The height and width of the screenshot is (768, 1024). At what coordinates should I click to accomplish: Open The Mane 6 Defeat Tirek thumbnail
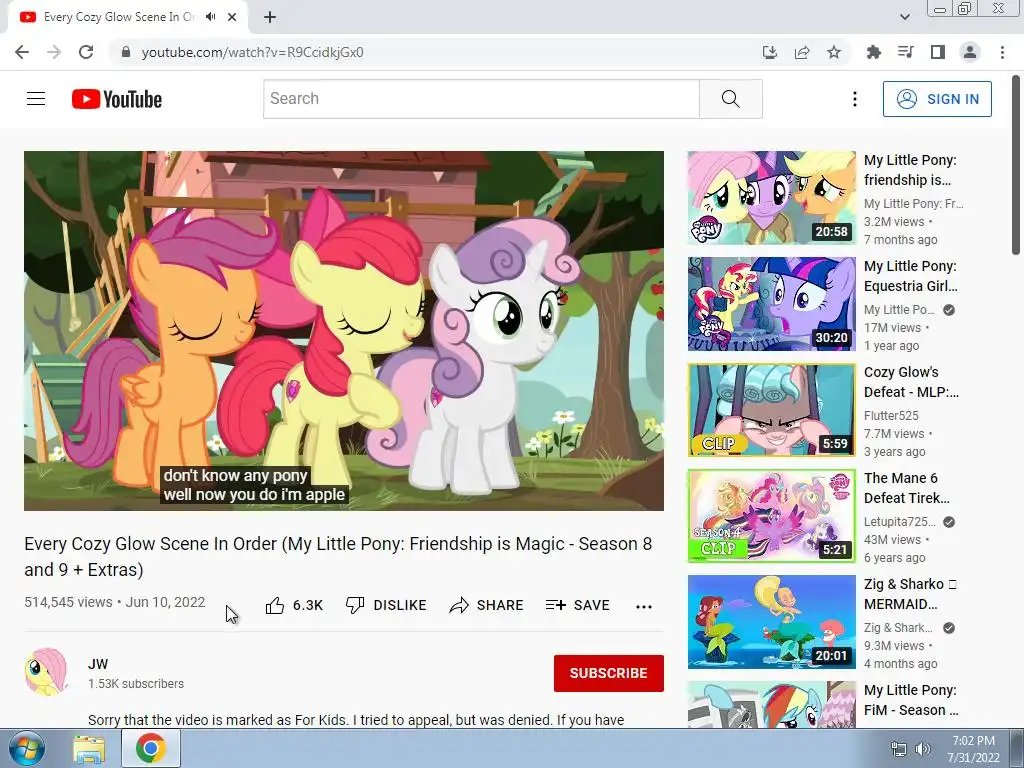coord(771,516)
